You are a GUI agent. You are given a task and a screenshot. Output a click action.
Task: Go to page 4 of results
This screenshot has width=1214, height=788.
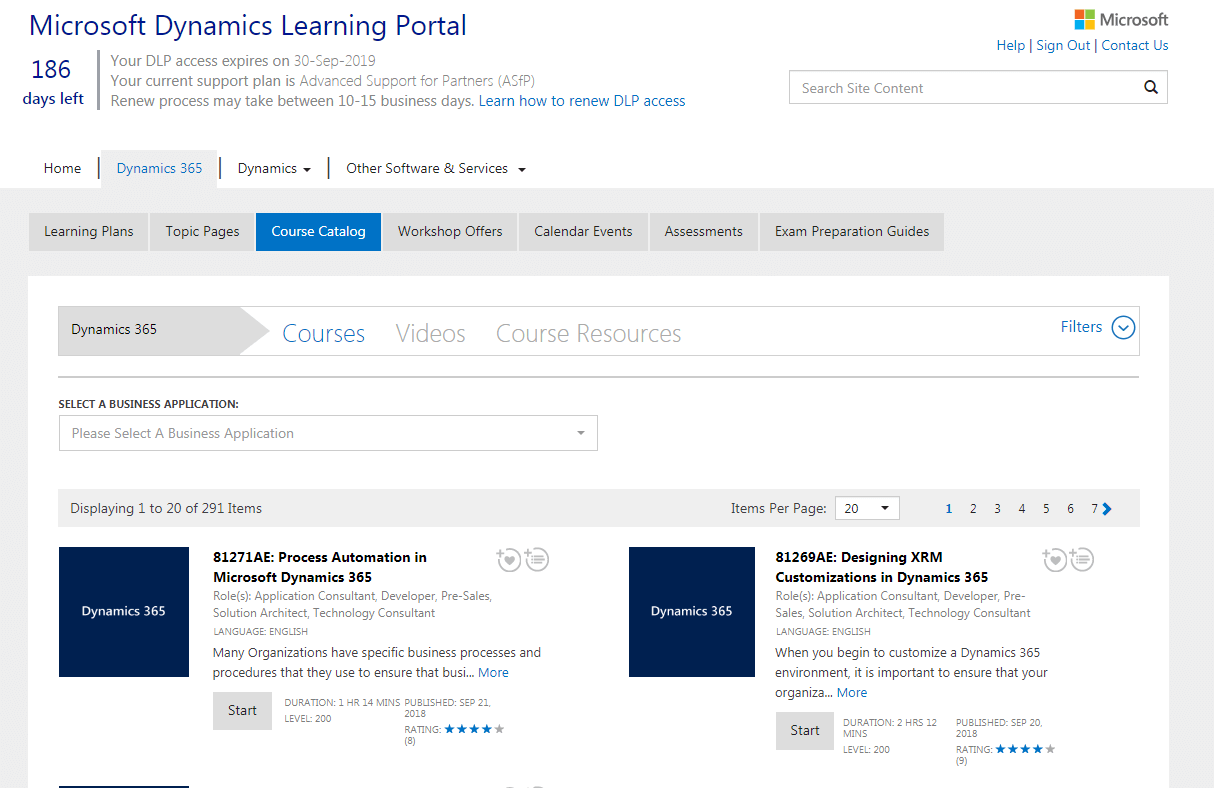[1022, 509]
